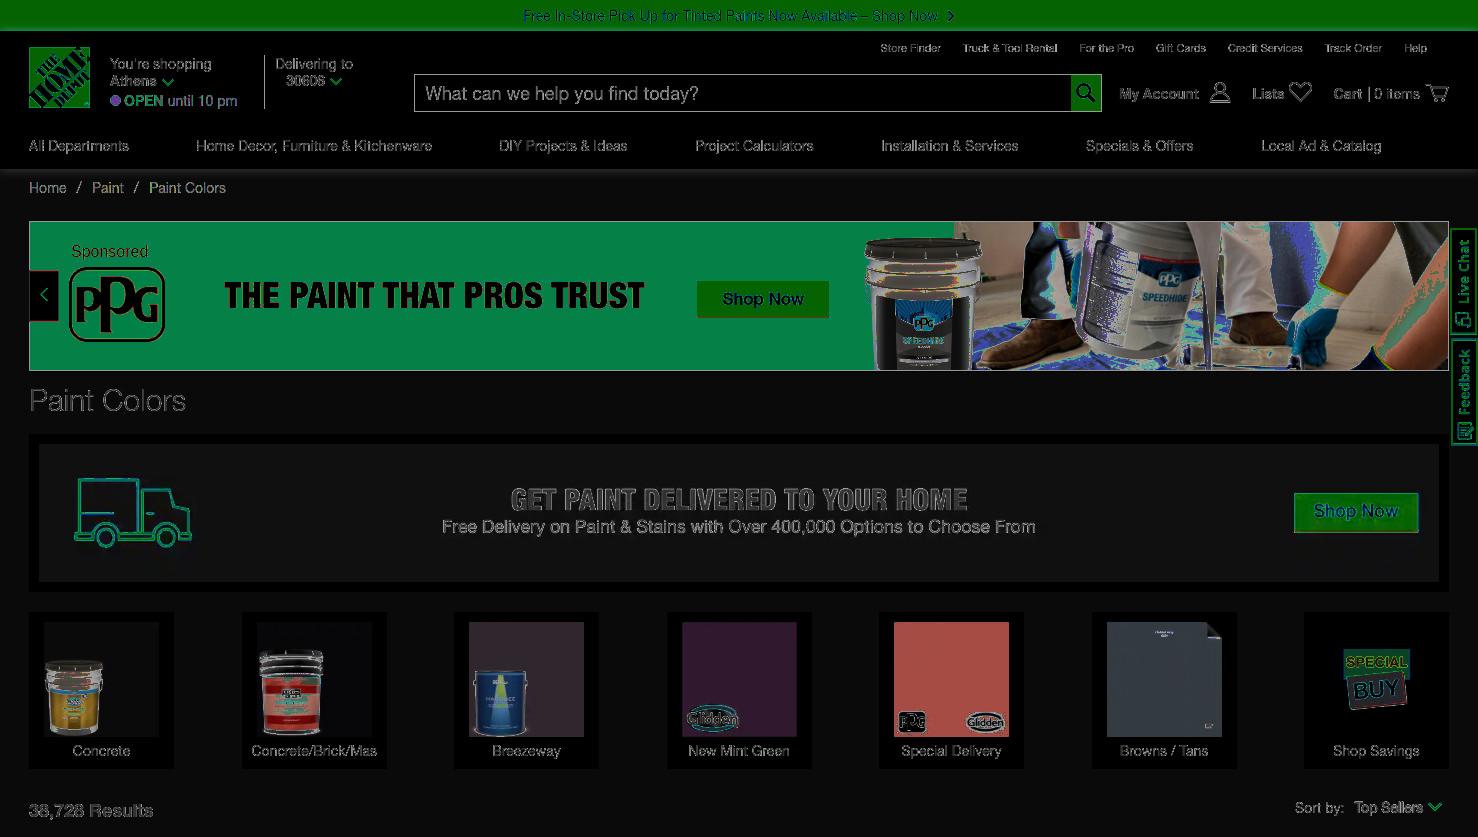
Task: Open Local Ad & Catalog menu
Action: click(x=1321, y=145)
